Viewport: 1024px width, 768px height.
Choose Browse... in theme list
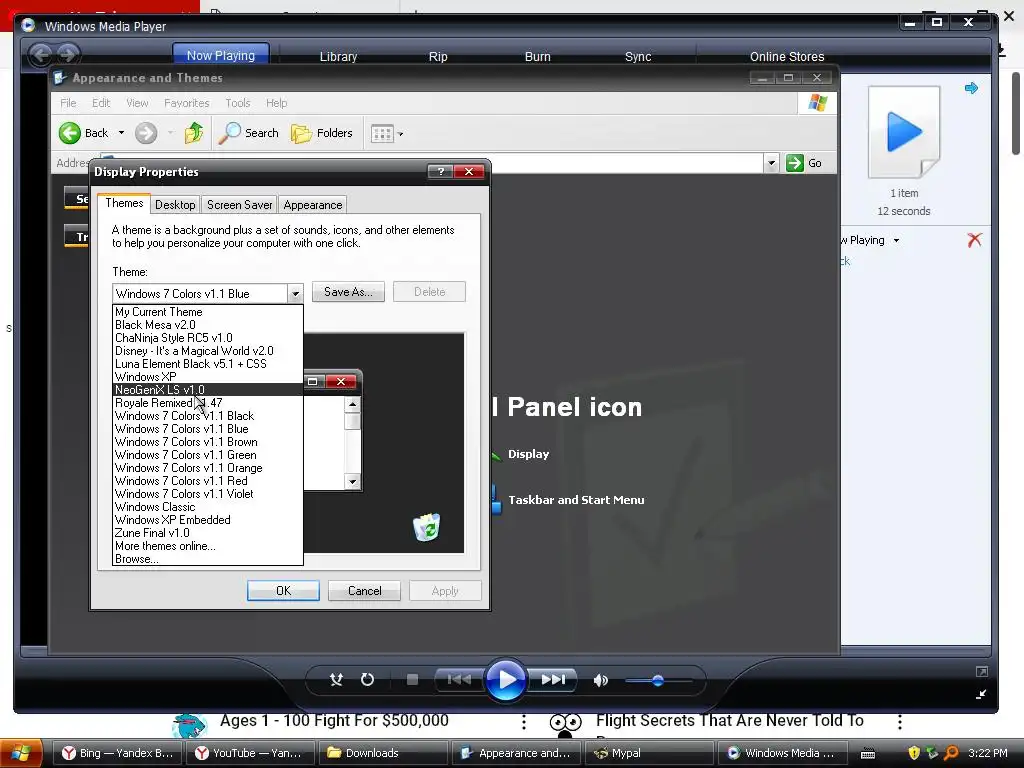pos(208,559)
